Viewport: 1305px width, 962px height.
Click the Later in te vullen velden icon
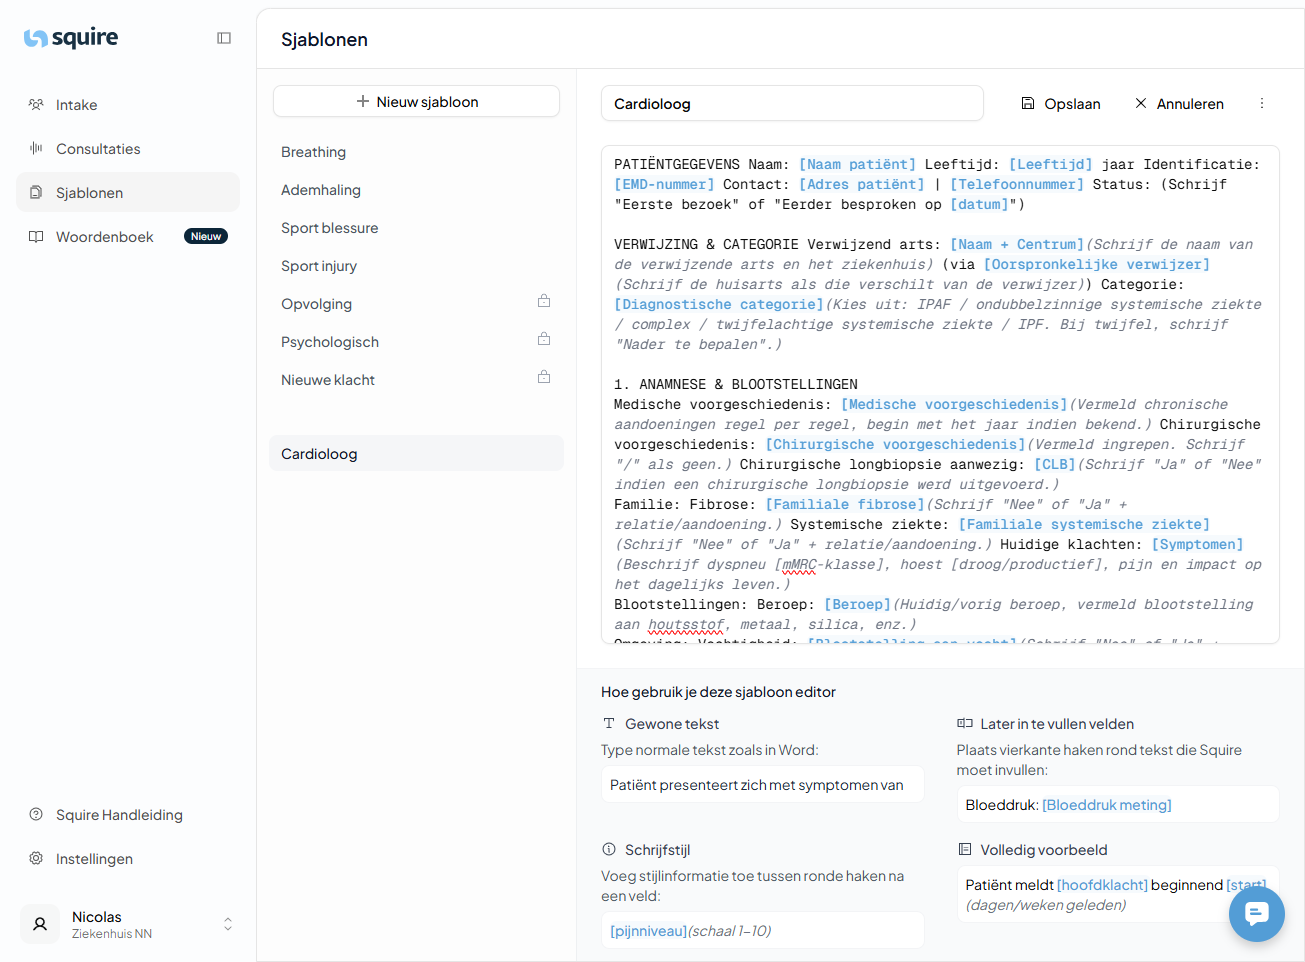tap(965, 723)
